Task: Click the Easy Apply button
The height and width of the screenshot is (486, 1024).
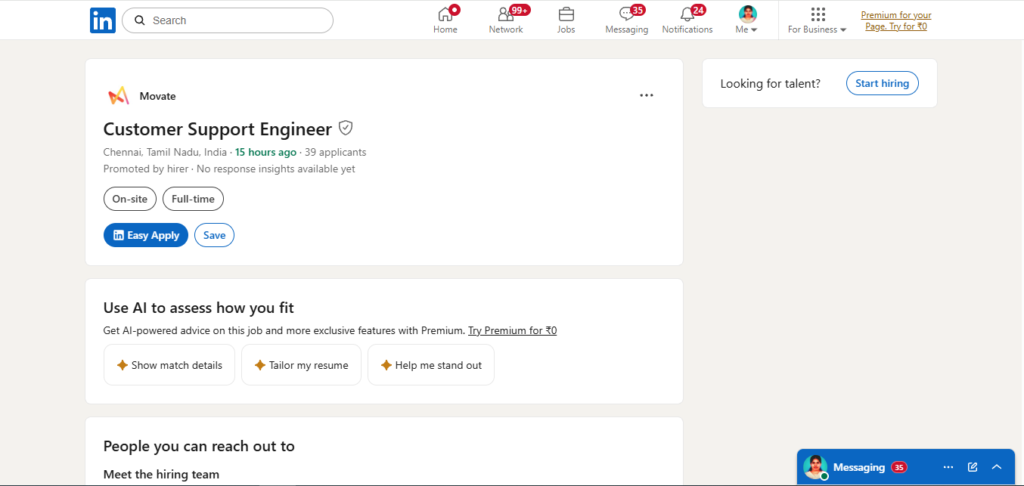Action: [x=146, y=235]
